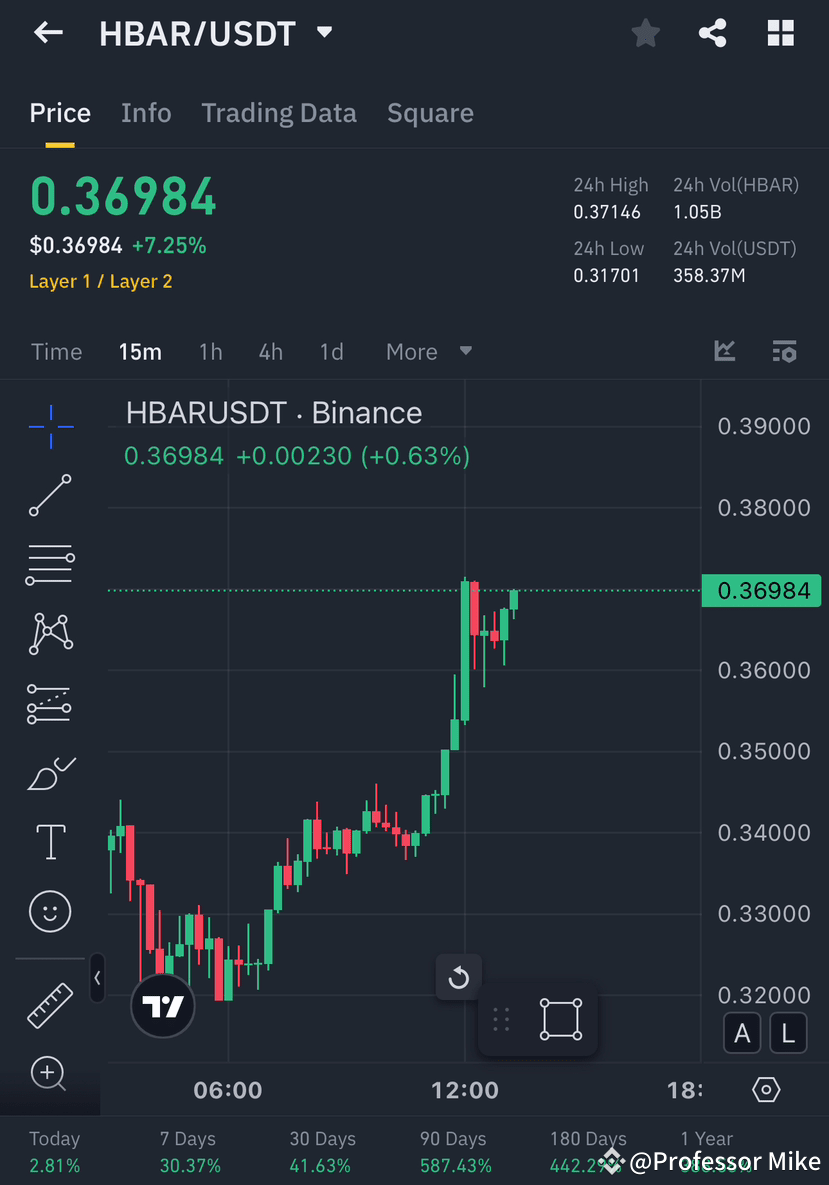The height and width of the screenshot is (1185, 829).
Task: Select the crosshair cursor tool
Action: (x=50, y=427)
